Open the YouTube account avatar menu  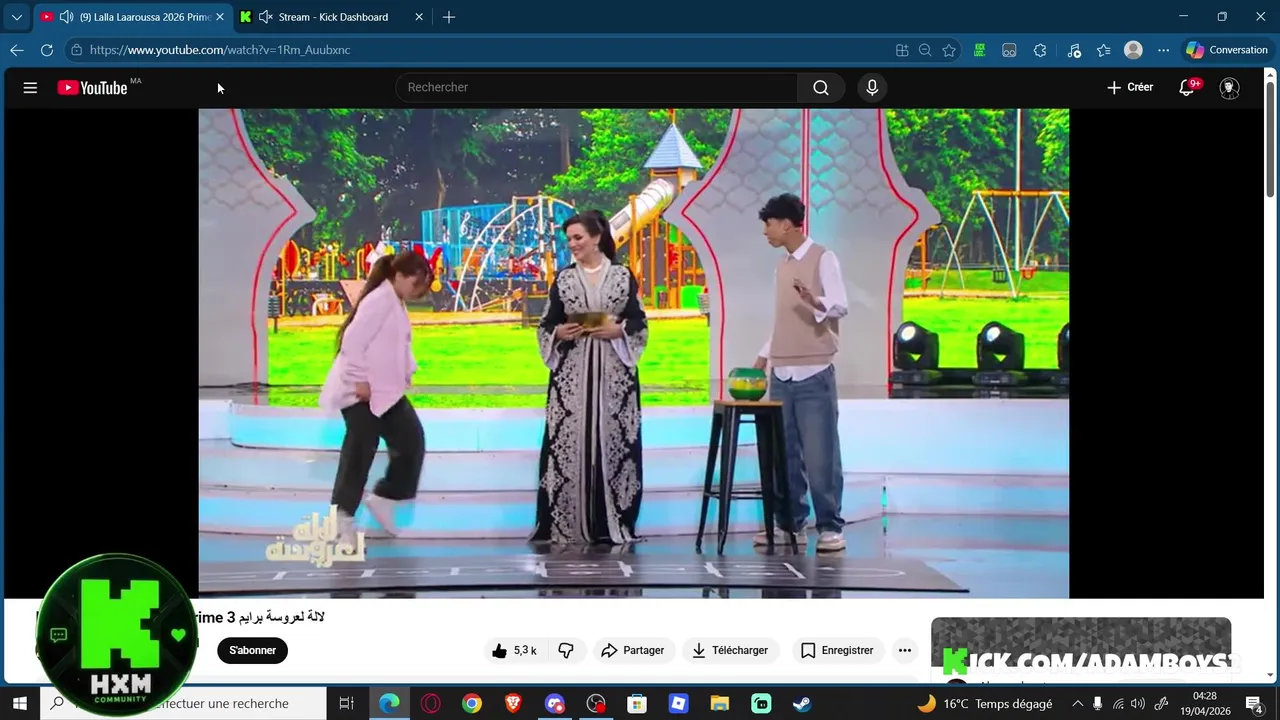(1230, 88)
